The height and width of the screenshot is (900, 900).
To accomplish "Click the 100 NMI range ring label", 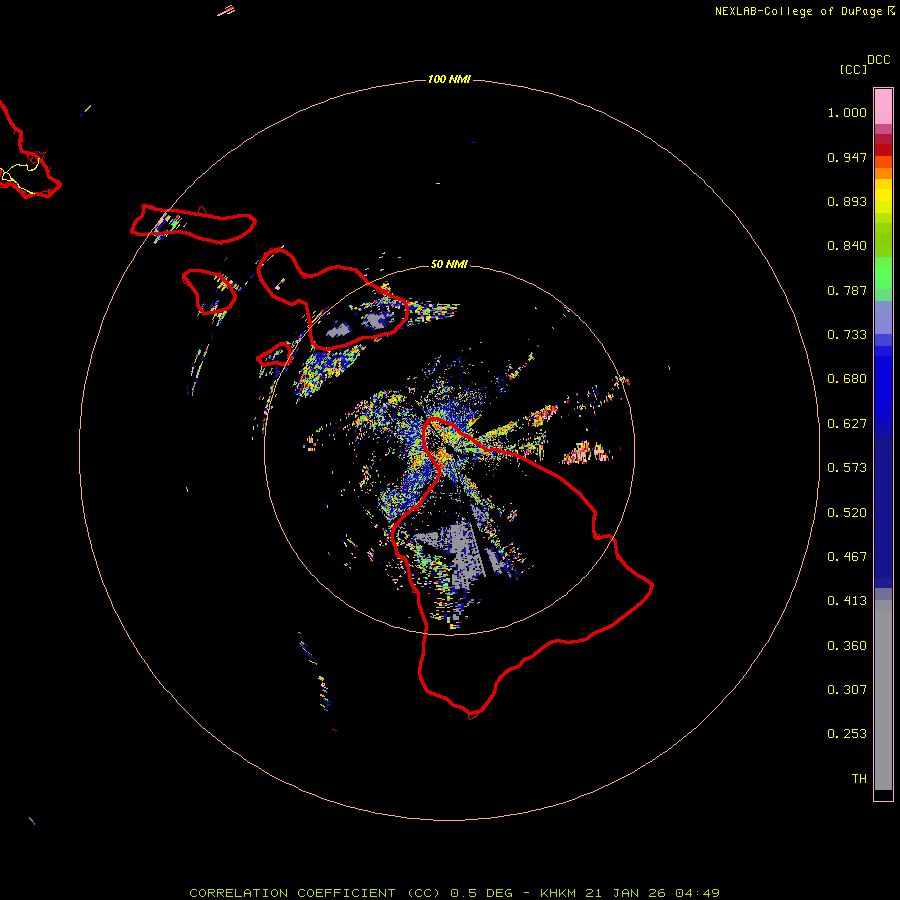I will pos(449,79).
